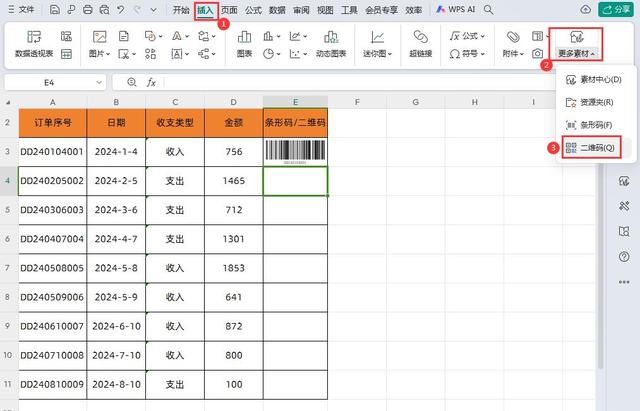This screenshot has width=640, height=411.
Task: Click the 图片 picture icon
Action: click(x=100, y=37)
